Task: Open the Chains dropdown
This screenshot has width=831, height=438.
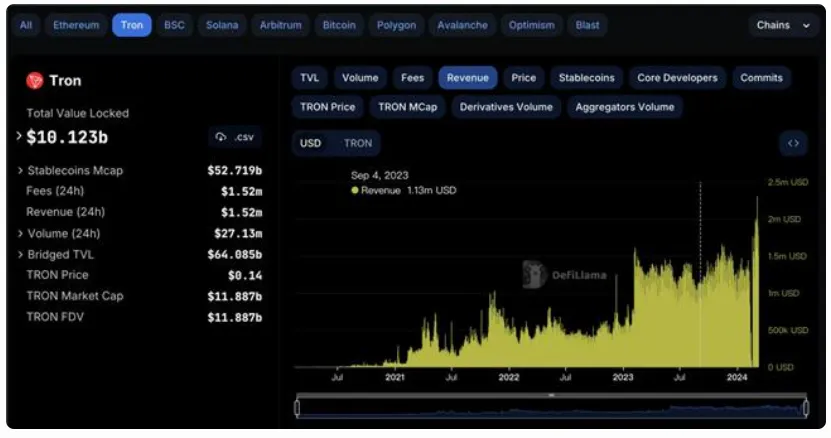Action: (x=783, y=25)
